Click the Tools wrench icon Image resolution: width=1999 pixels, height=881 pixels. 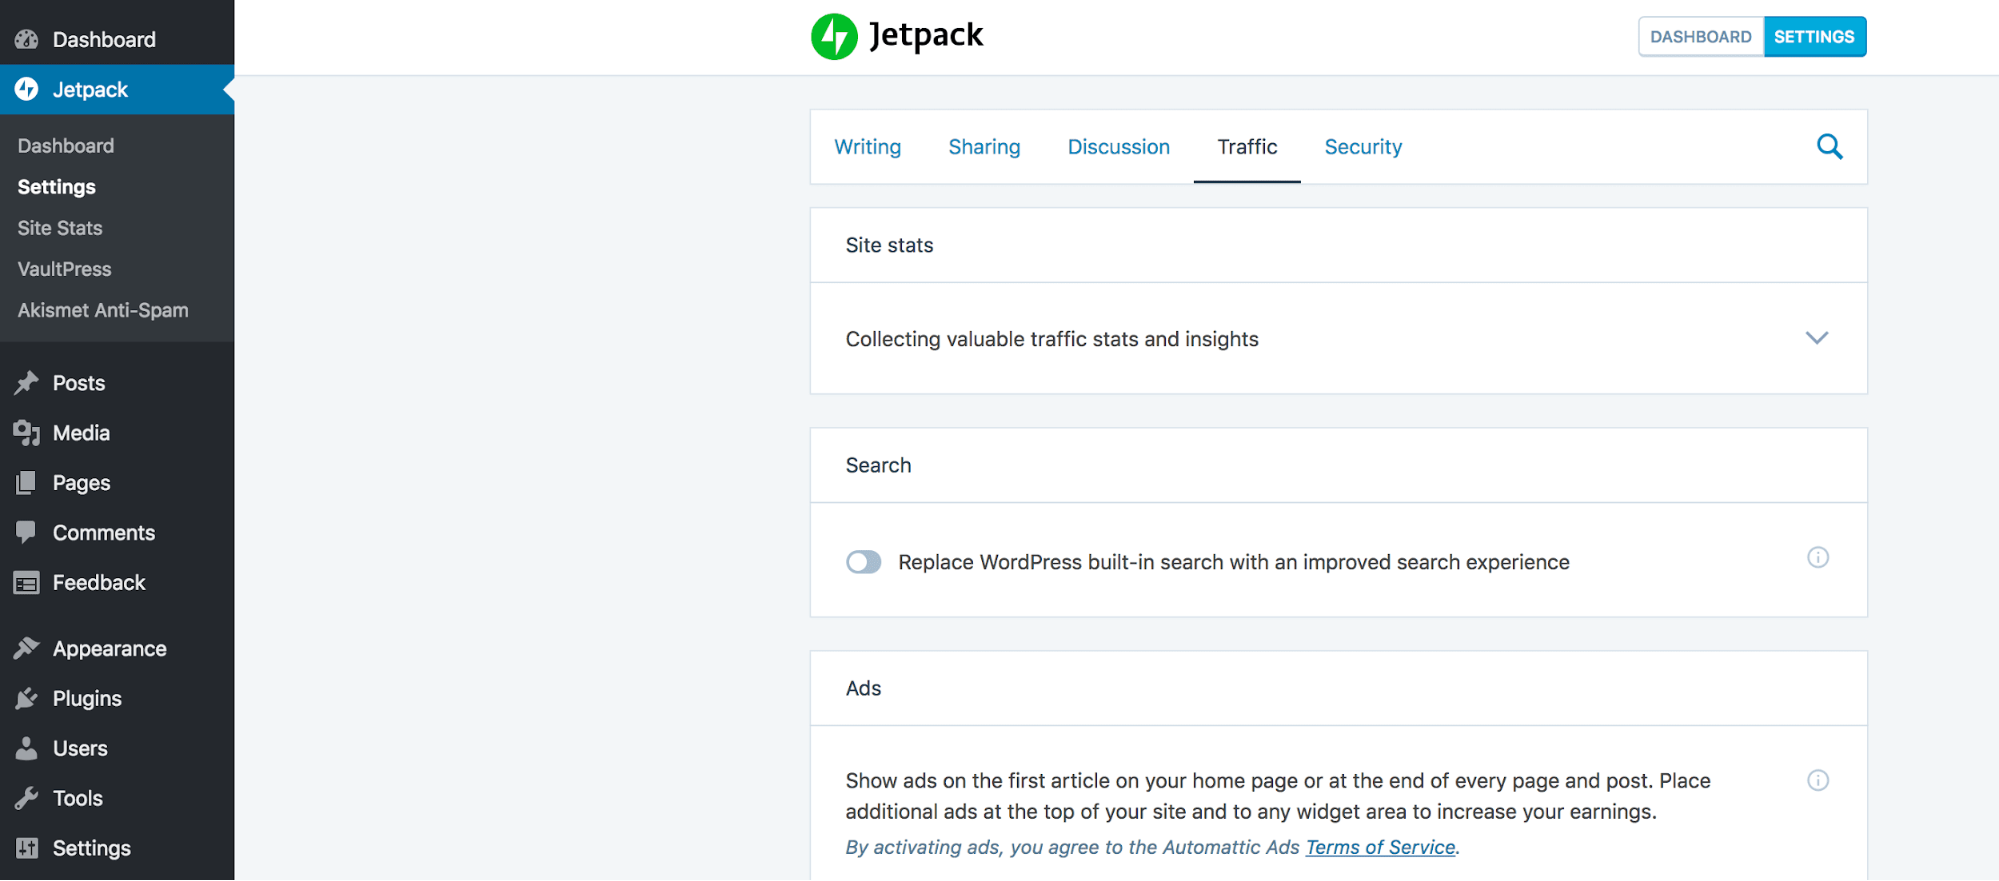tap(27, 799)
